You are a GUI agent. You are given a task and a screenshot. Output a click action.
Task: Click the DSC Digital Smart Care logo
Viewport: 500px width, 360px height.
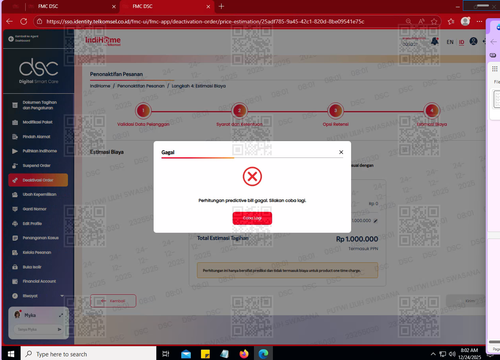pyautogui.click(x=38, y=71)
